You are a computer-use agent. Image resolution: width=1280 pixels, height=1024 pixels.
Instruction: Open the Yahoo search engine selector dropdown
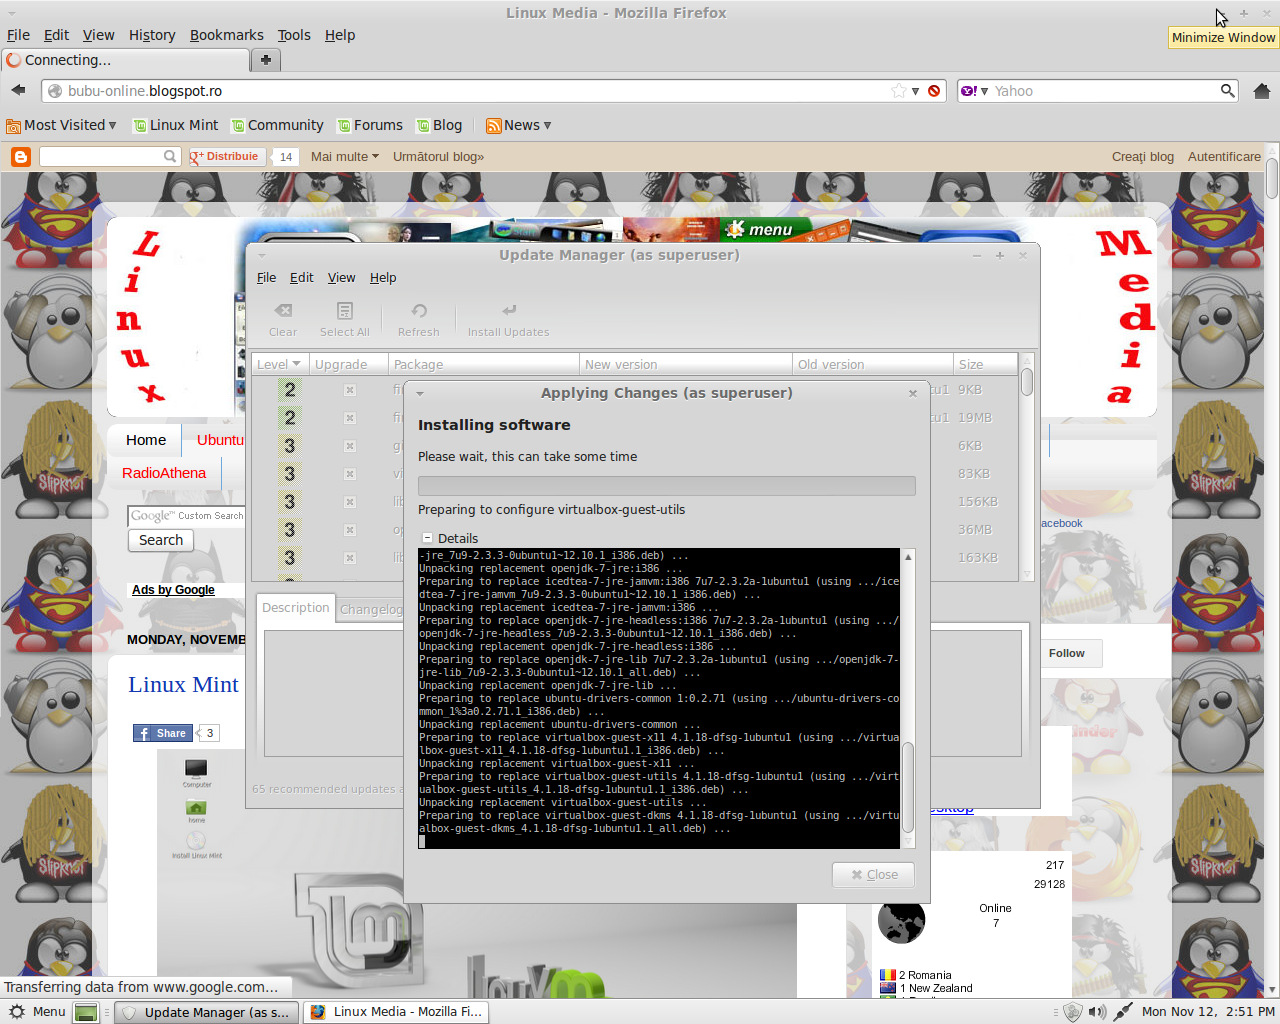pos(974,91)
